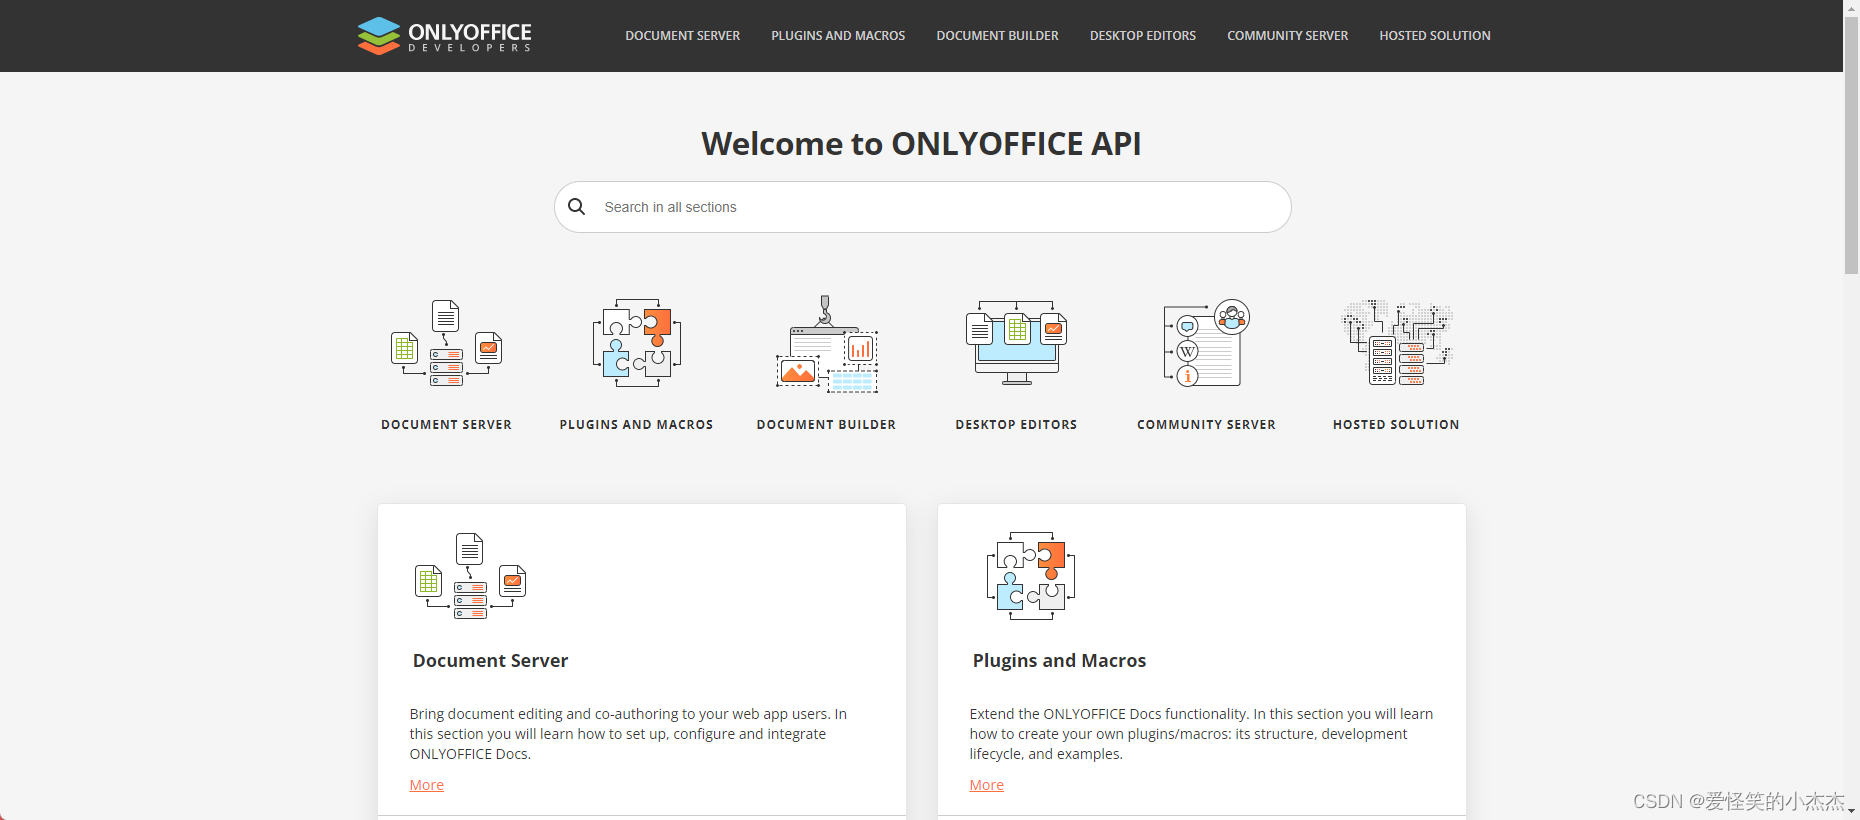The height and width of the screenshot is (820, 1860).
Task: Select DOCUMENT BUILDER label under icon row
Action: (826, 425)
